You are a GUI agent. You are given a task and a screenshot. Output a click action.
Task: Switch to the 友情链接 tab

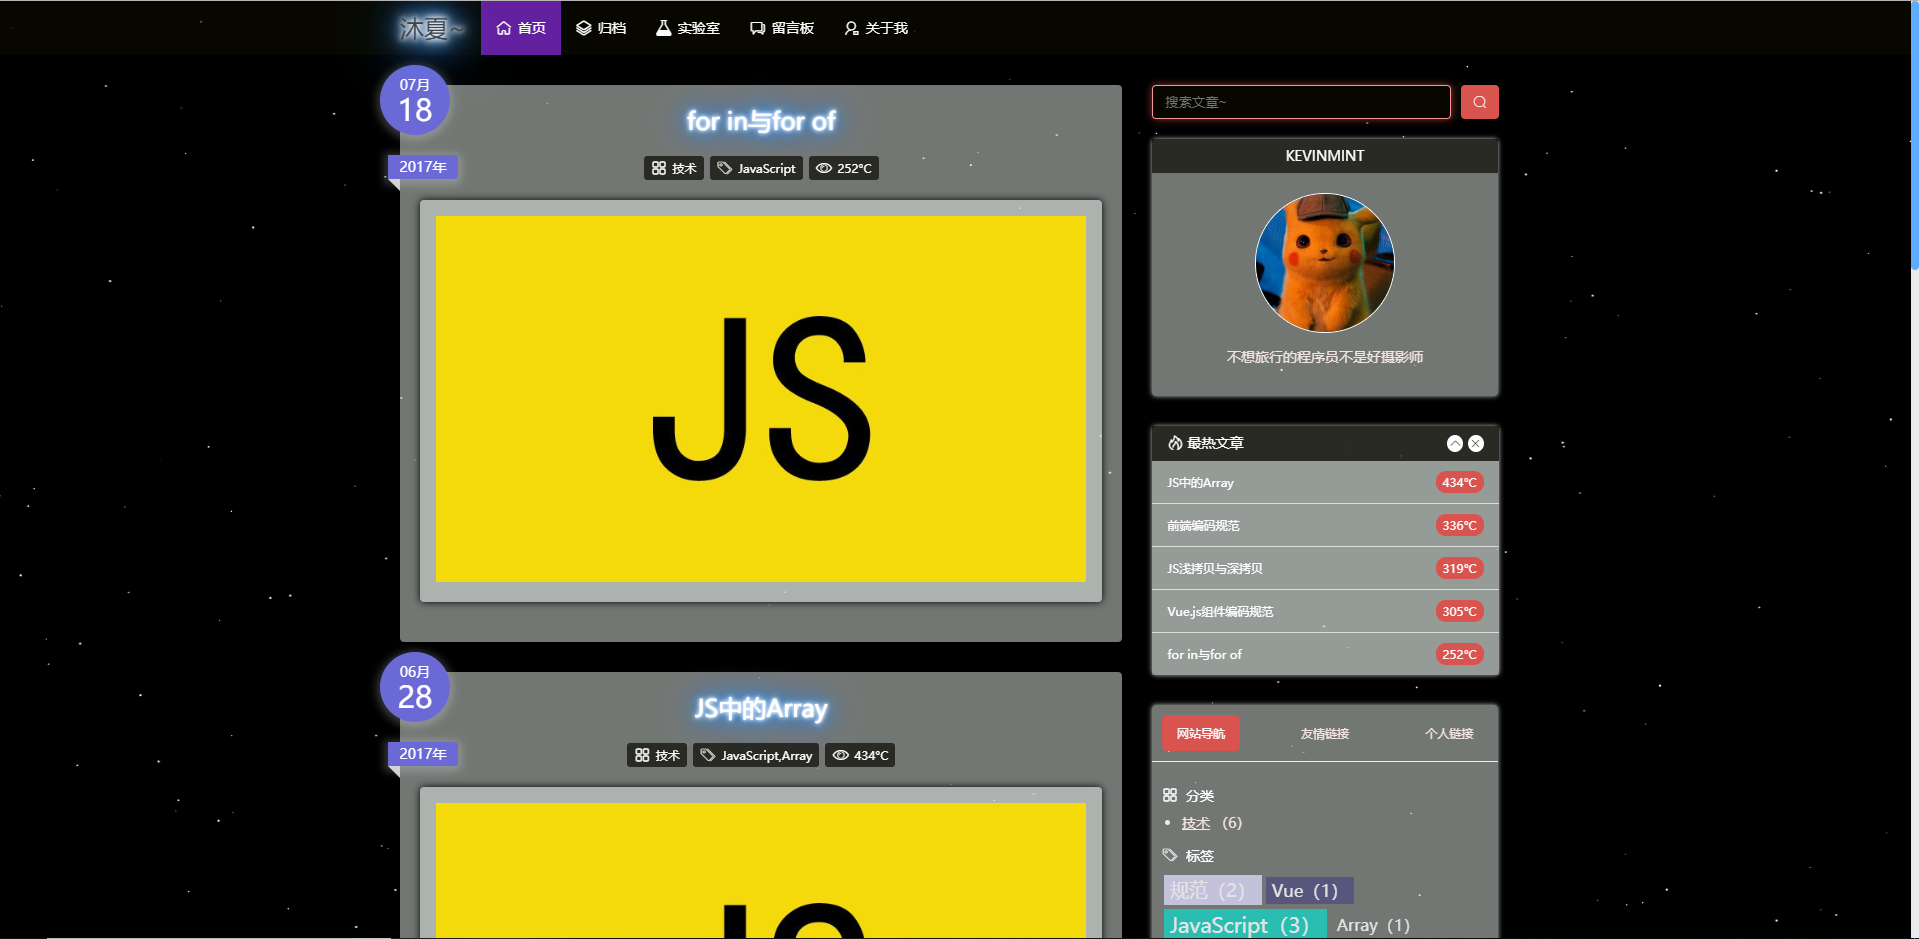pyautogui.click(x=1325, y=733)
